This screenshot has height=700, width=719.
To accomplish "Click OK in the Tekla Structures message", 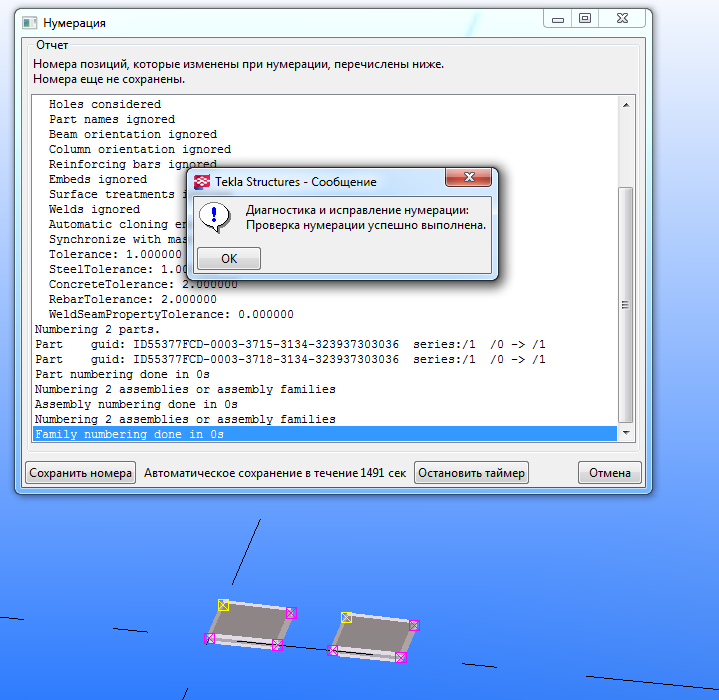I will [x=229, y=259].
